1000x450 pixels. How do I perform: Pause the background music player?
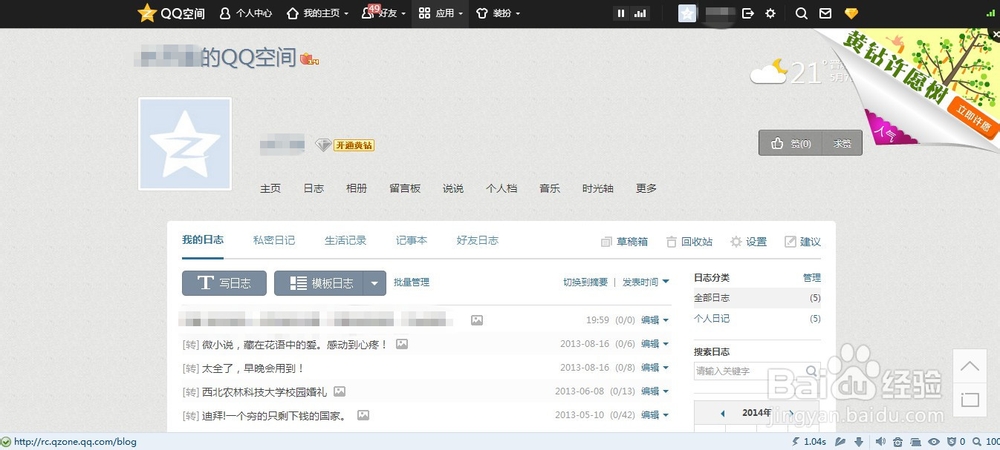point(621,13)
